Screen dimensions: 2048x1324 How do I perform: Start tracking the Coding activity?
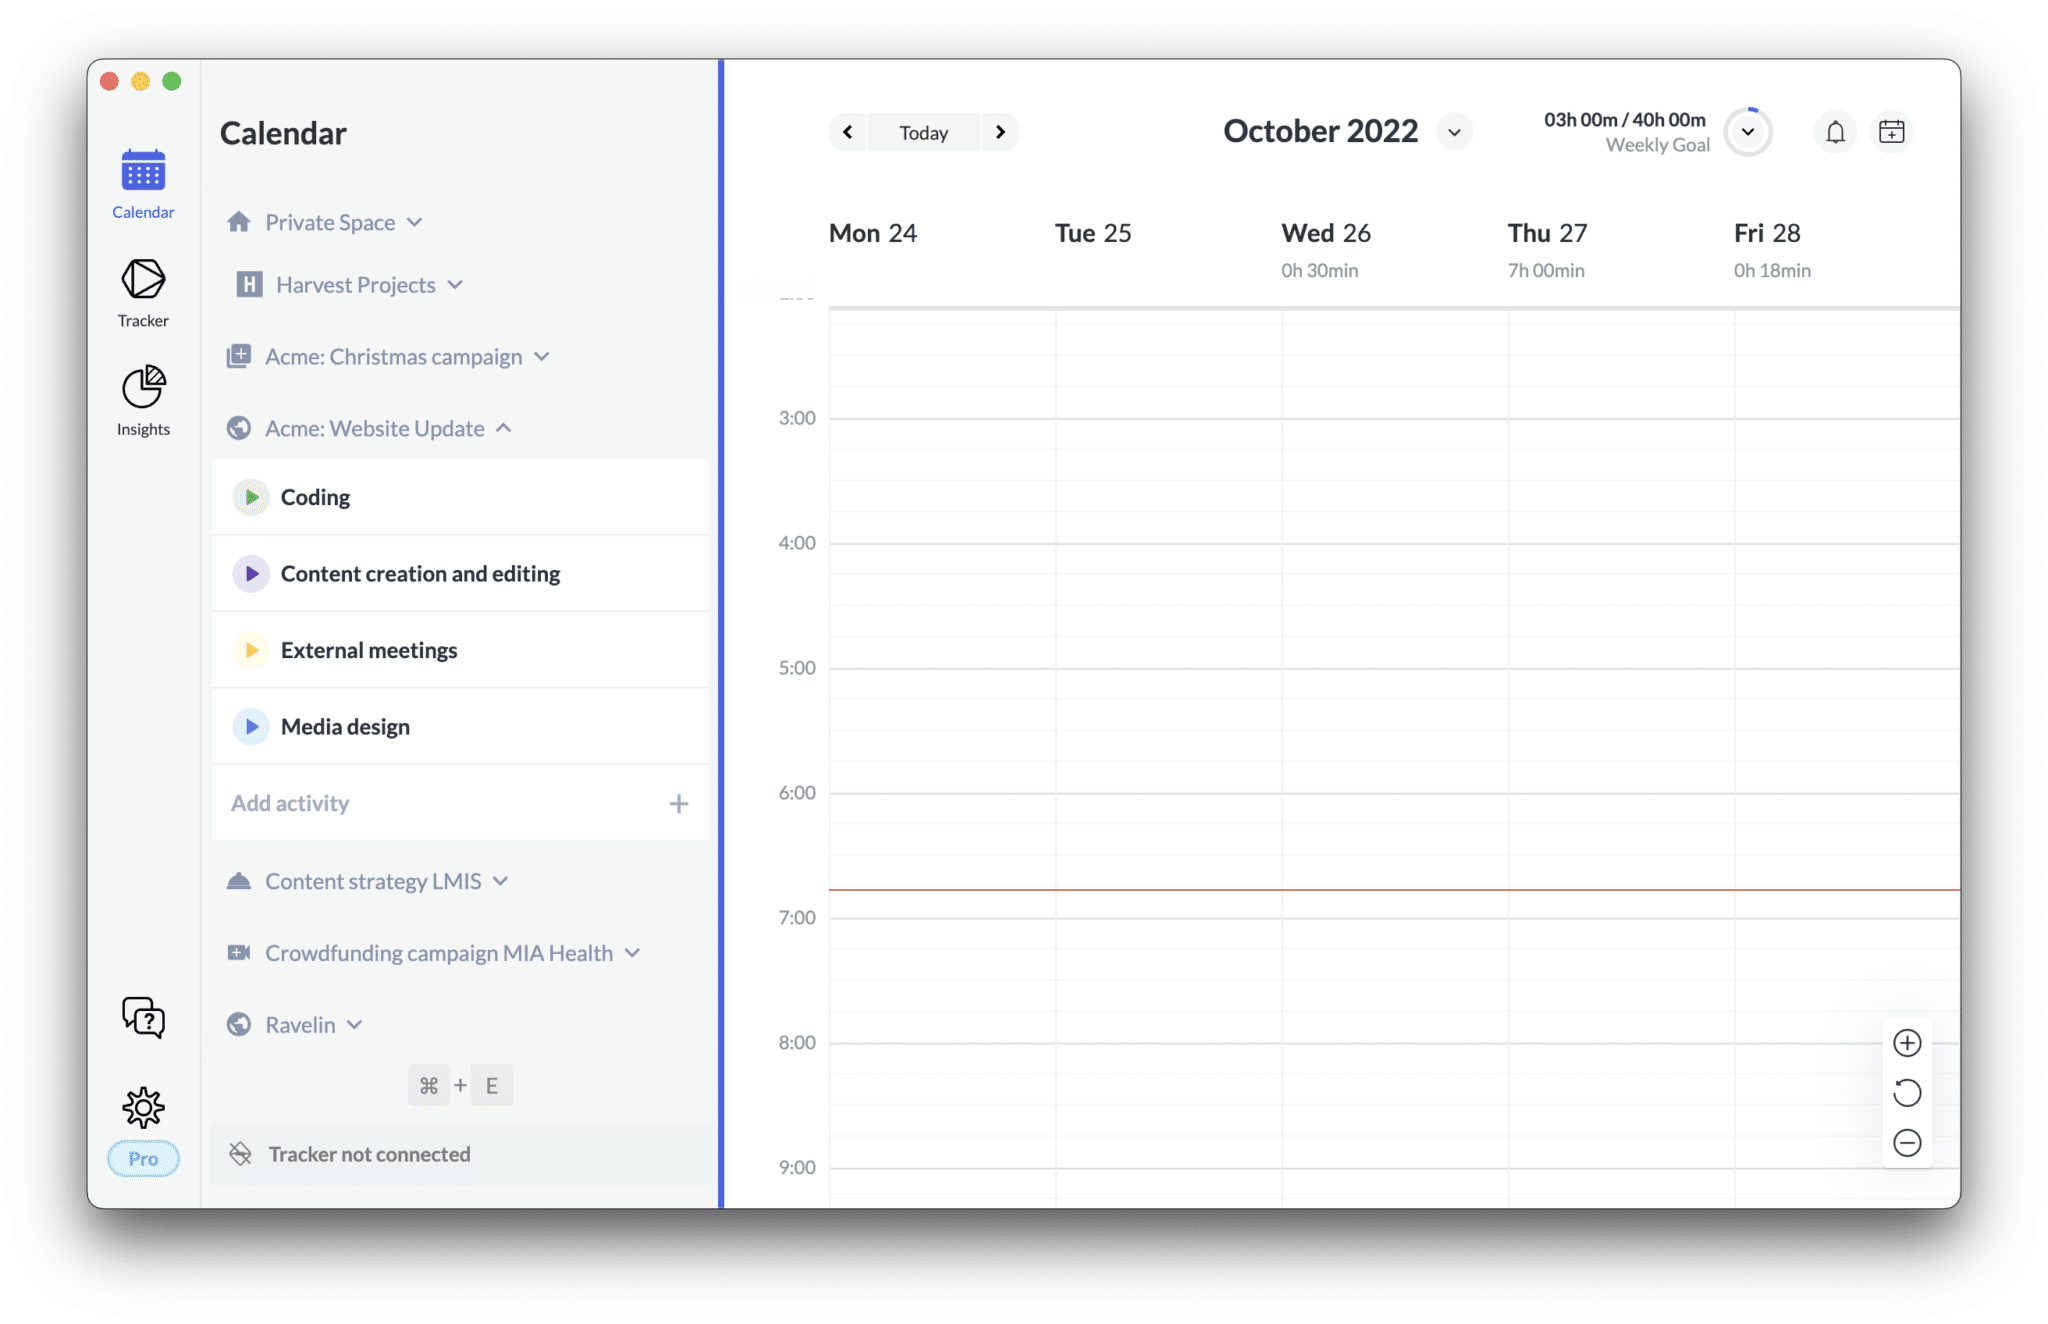(x=251, y=497)
